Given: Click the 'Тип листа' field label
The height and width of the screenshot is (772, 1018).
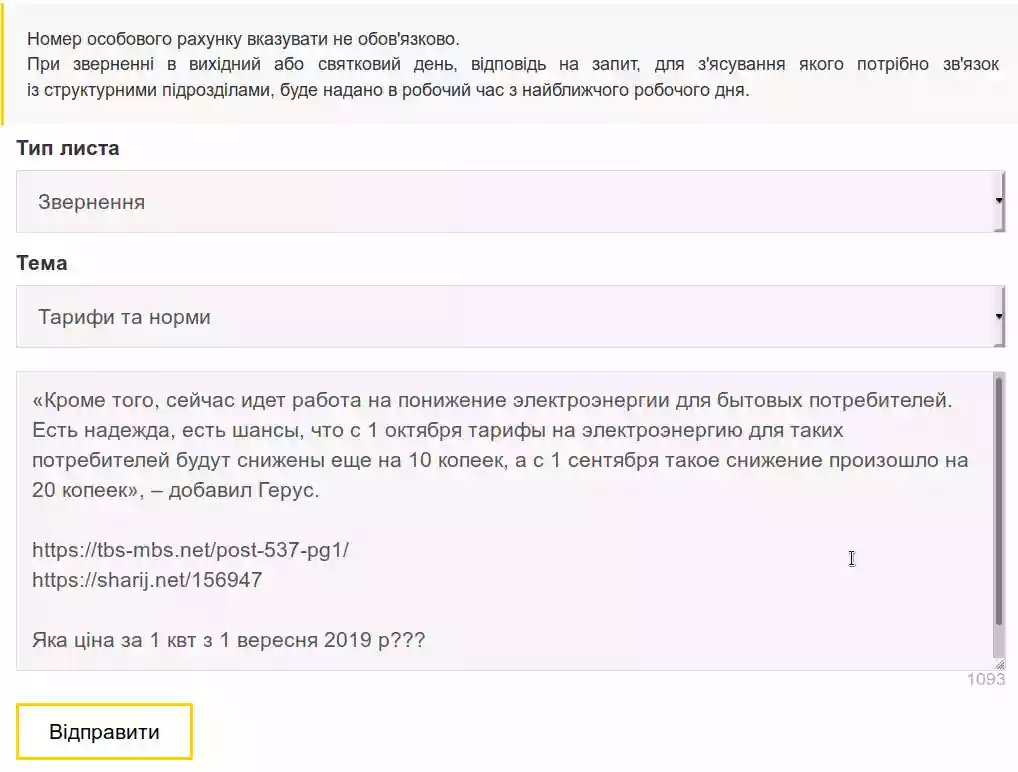Looking at the screenshot, I should point(68,148).
